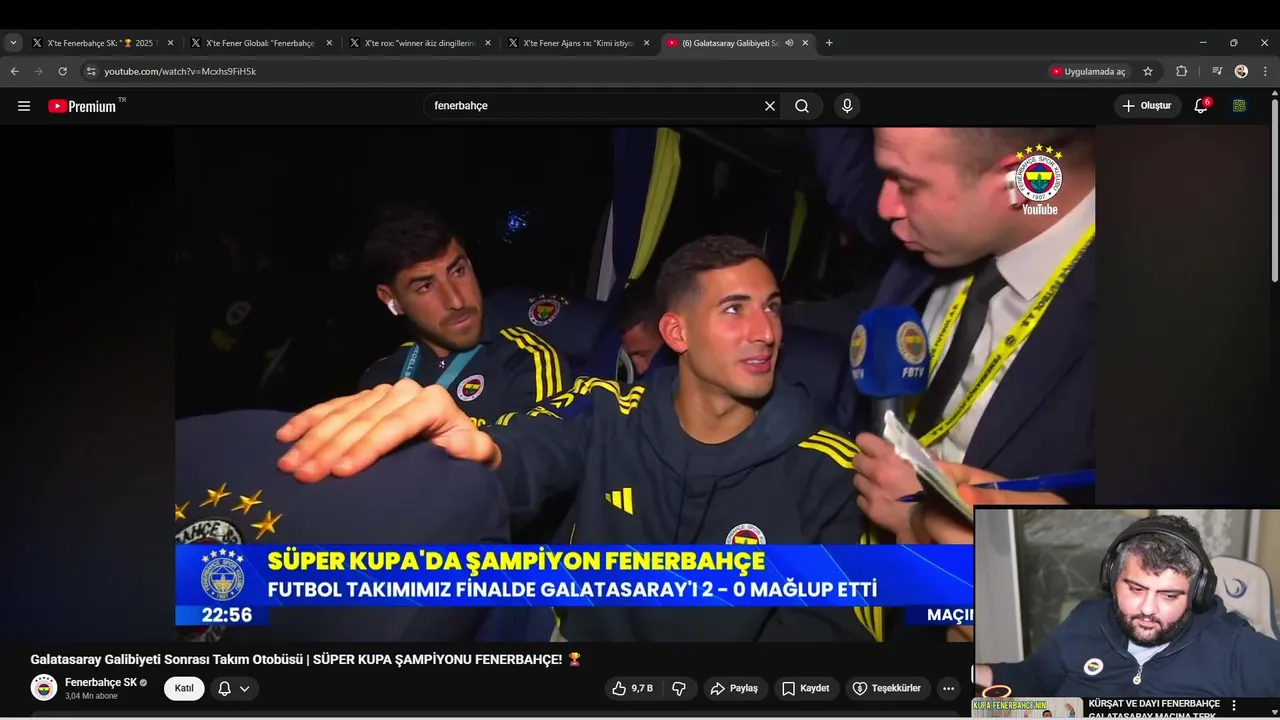Click the youtube.com address bar URL

click(180, 71)
